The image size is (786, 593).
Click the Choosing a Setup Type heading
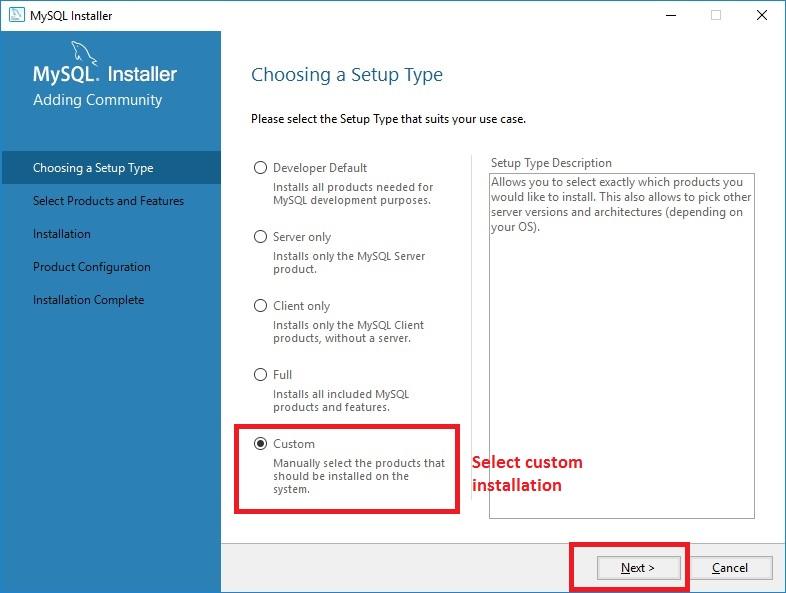pos(347,75)
